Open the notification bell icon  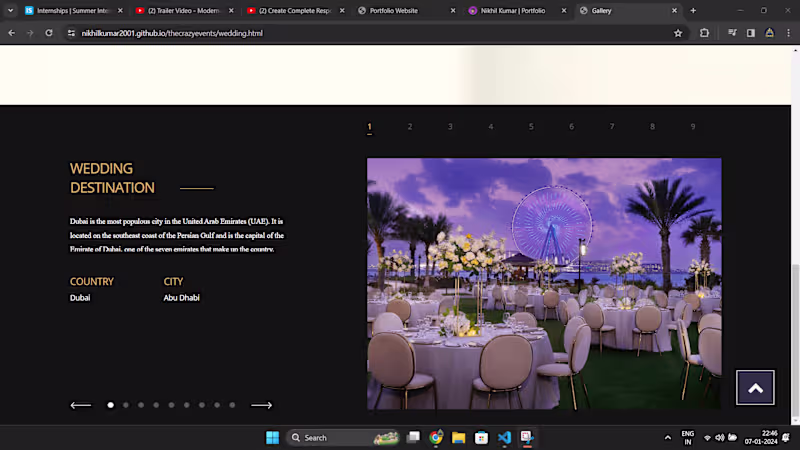(x=786, y=438)
